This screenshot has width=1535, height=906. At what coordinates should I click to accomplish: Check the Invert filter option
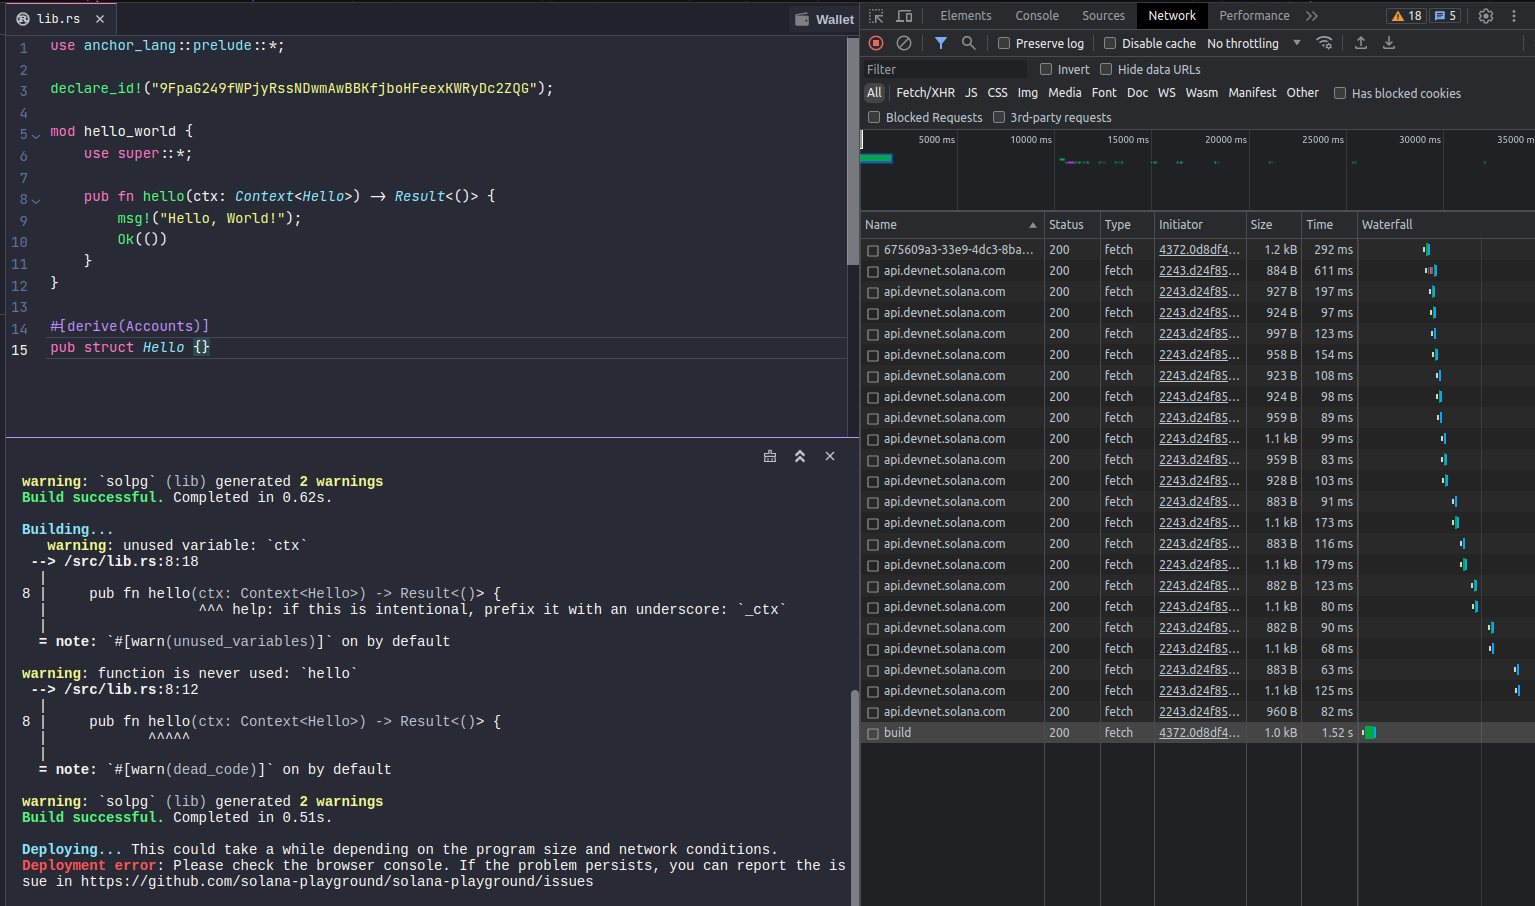pyautogui.click(x=1048, y=69)
